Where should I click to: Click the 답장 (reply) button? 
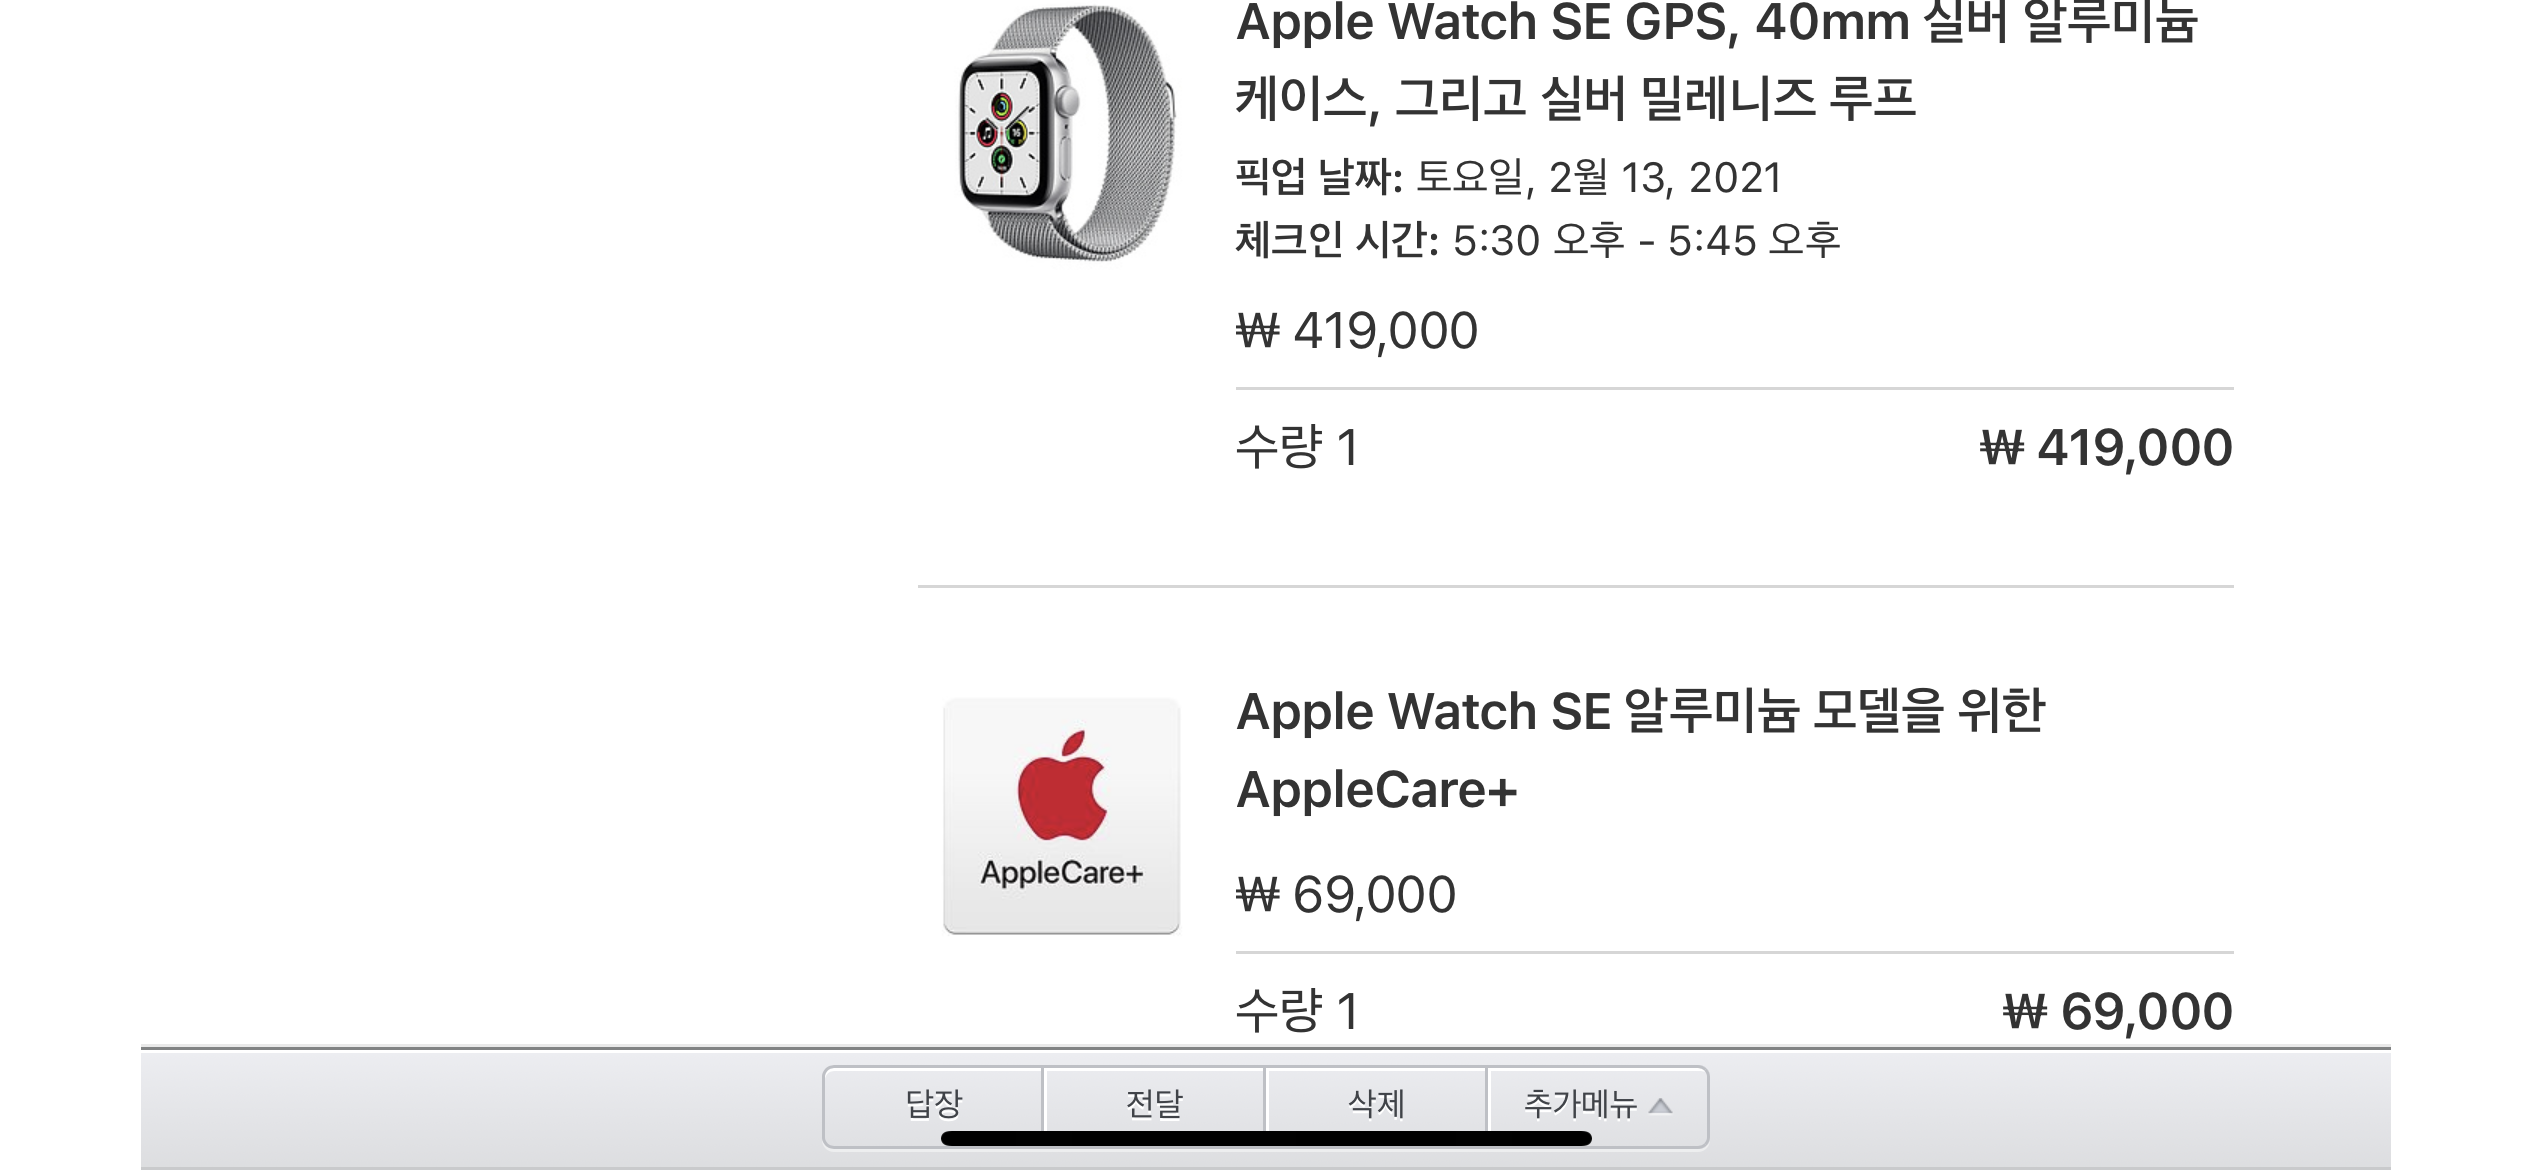(933, 1105)
